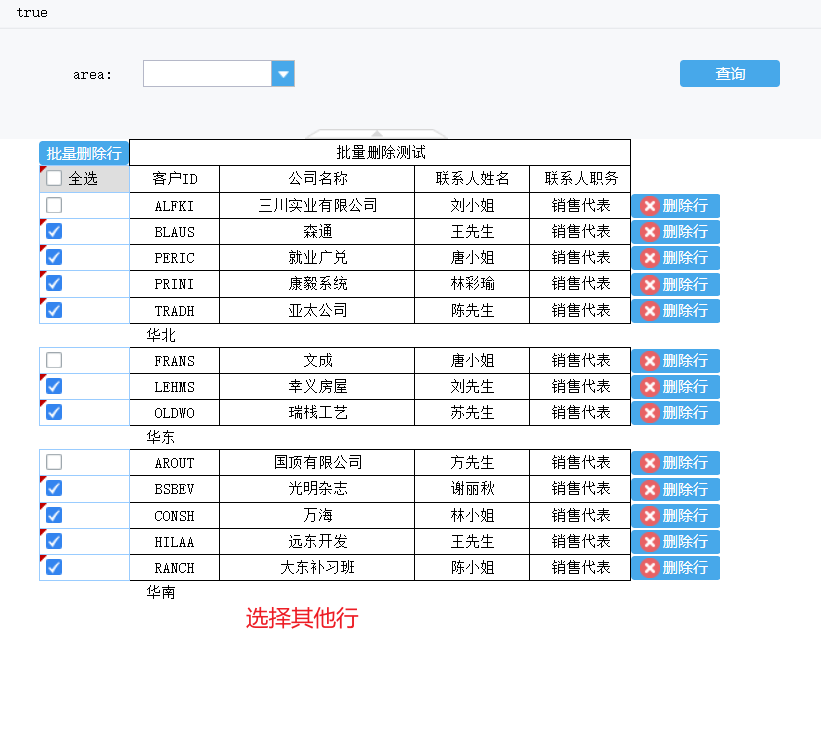Click the red X delete icon in CONSH row
Viewport: 821px width, 730px height.
pyautogui.click(x=650, y=516)
